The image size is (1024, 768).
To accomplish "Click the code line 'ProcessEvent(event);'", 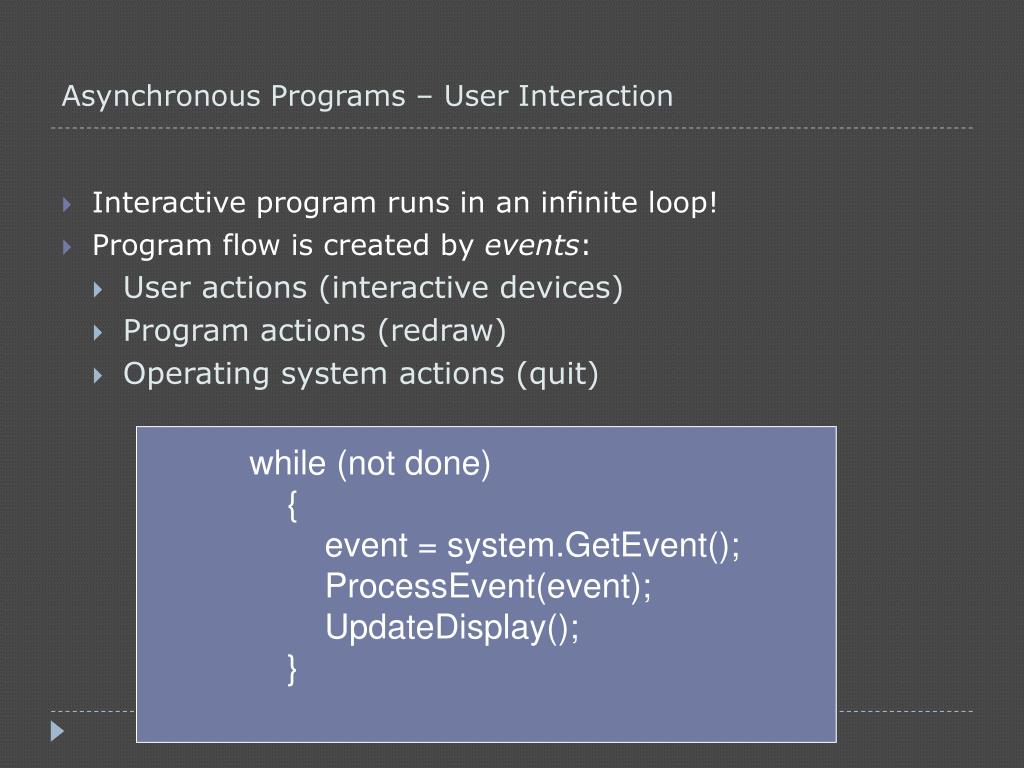I will coord(488,586).
